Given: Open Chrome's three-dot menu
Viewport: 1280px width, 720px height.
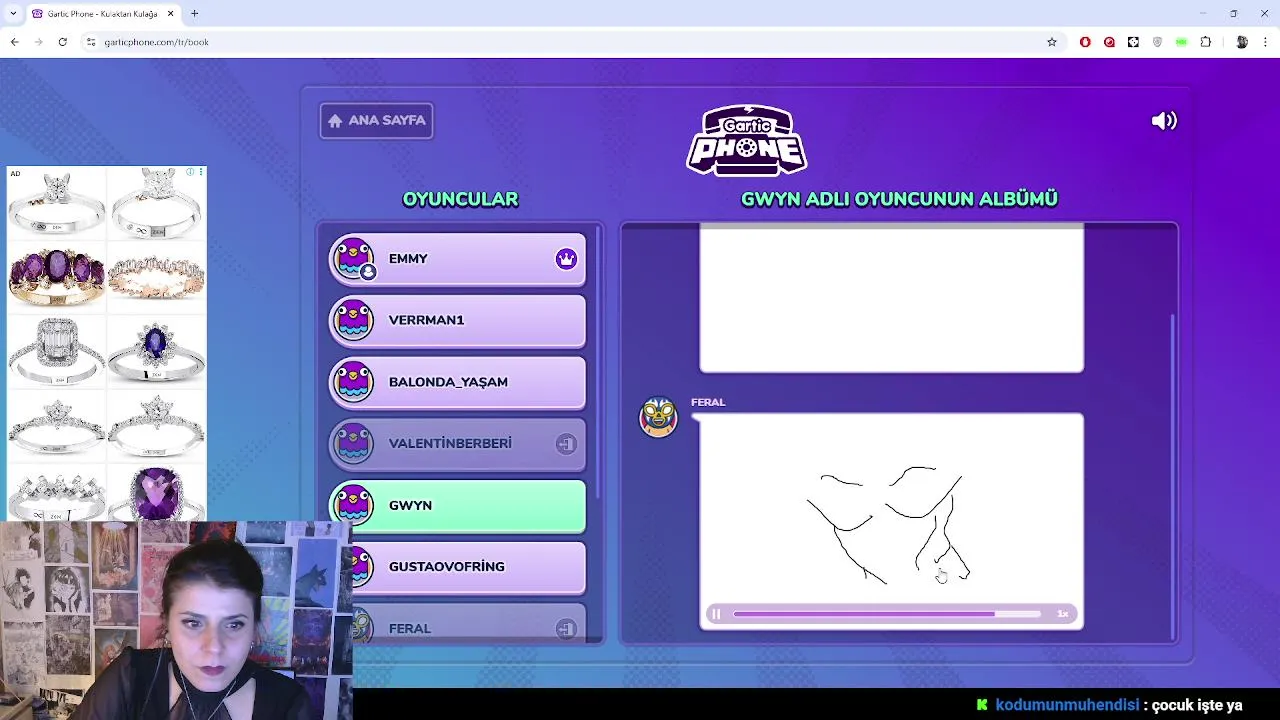Looking at the screenshot, I should pos(1266,42).
